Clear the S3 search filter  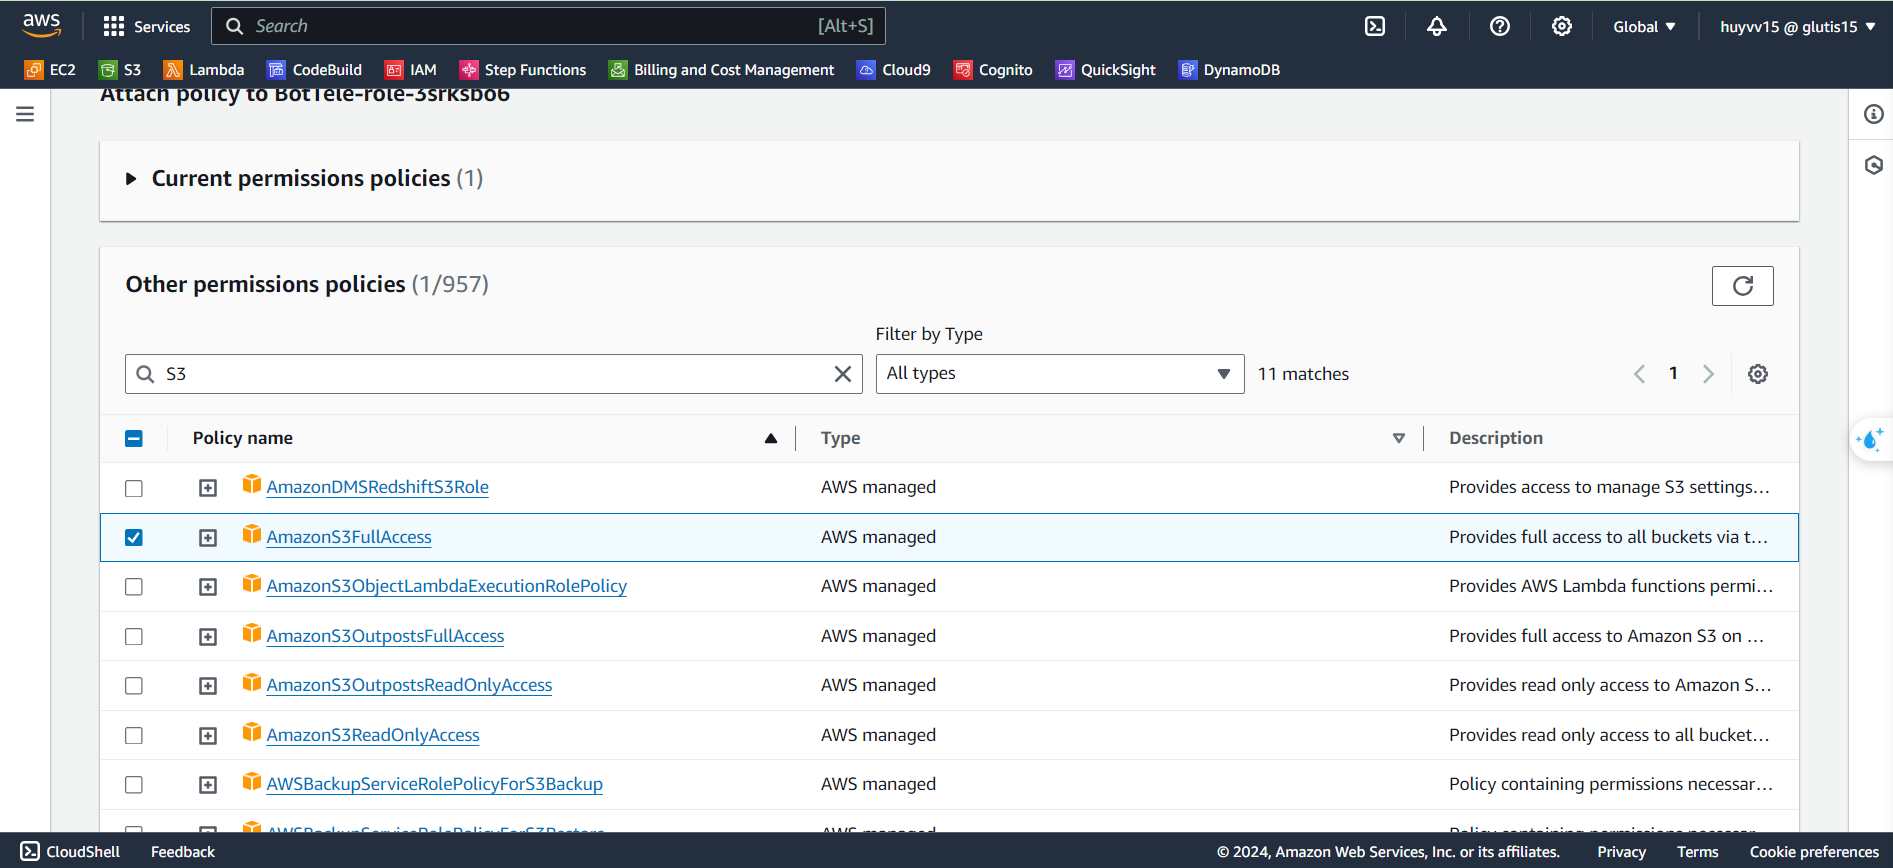point(843,374)
